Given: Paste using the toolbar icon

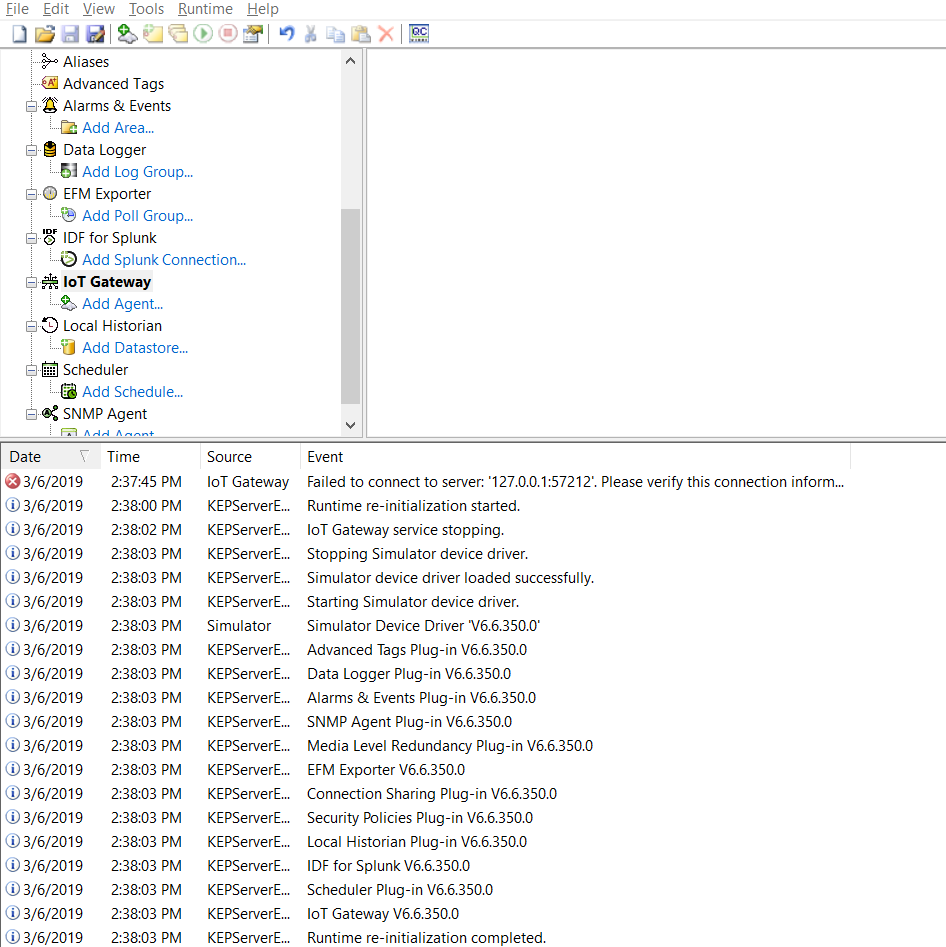Looking at the screenshot, I should [x=360, y=33].
